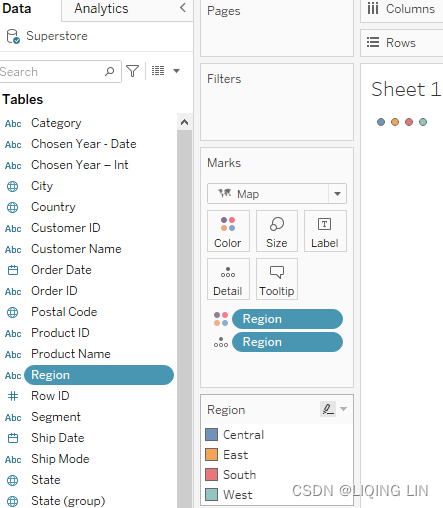Click the Tooltip mark button
443x508 pixels.
[x=277, y=279]
